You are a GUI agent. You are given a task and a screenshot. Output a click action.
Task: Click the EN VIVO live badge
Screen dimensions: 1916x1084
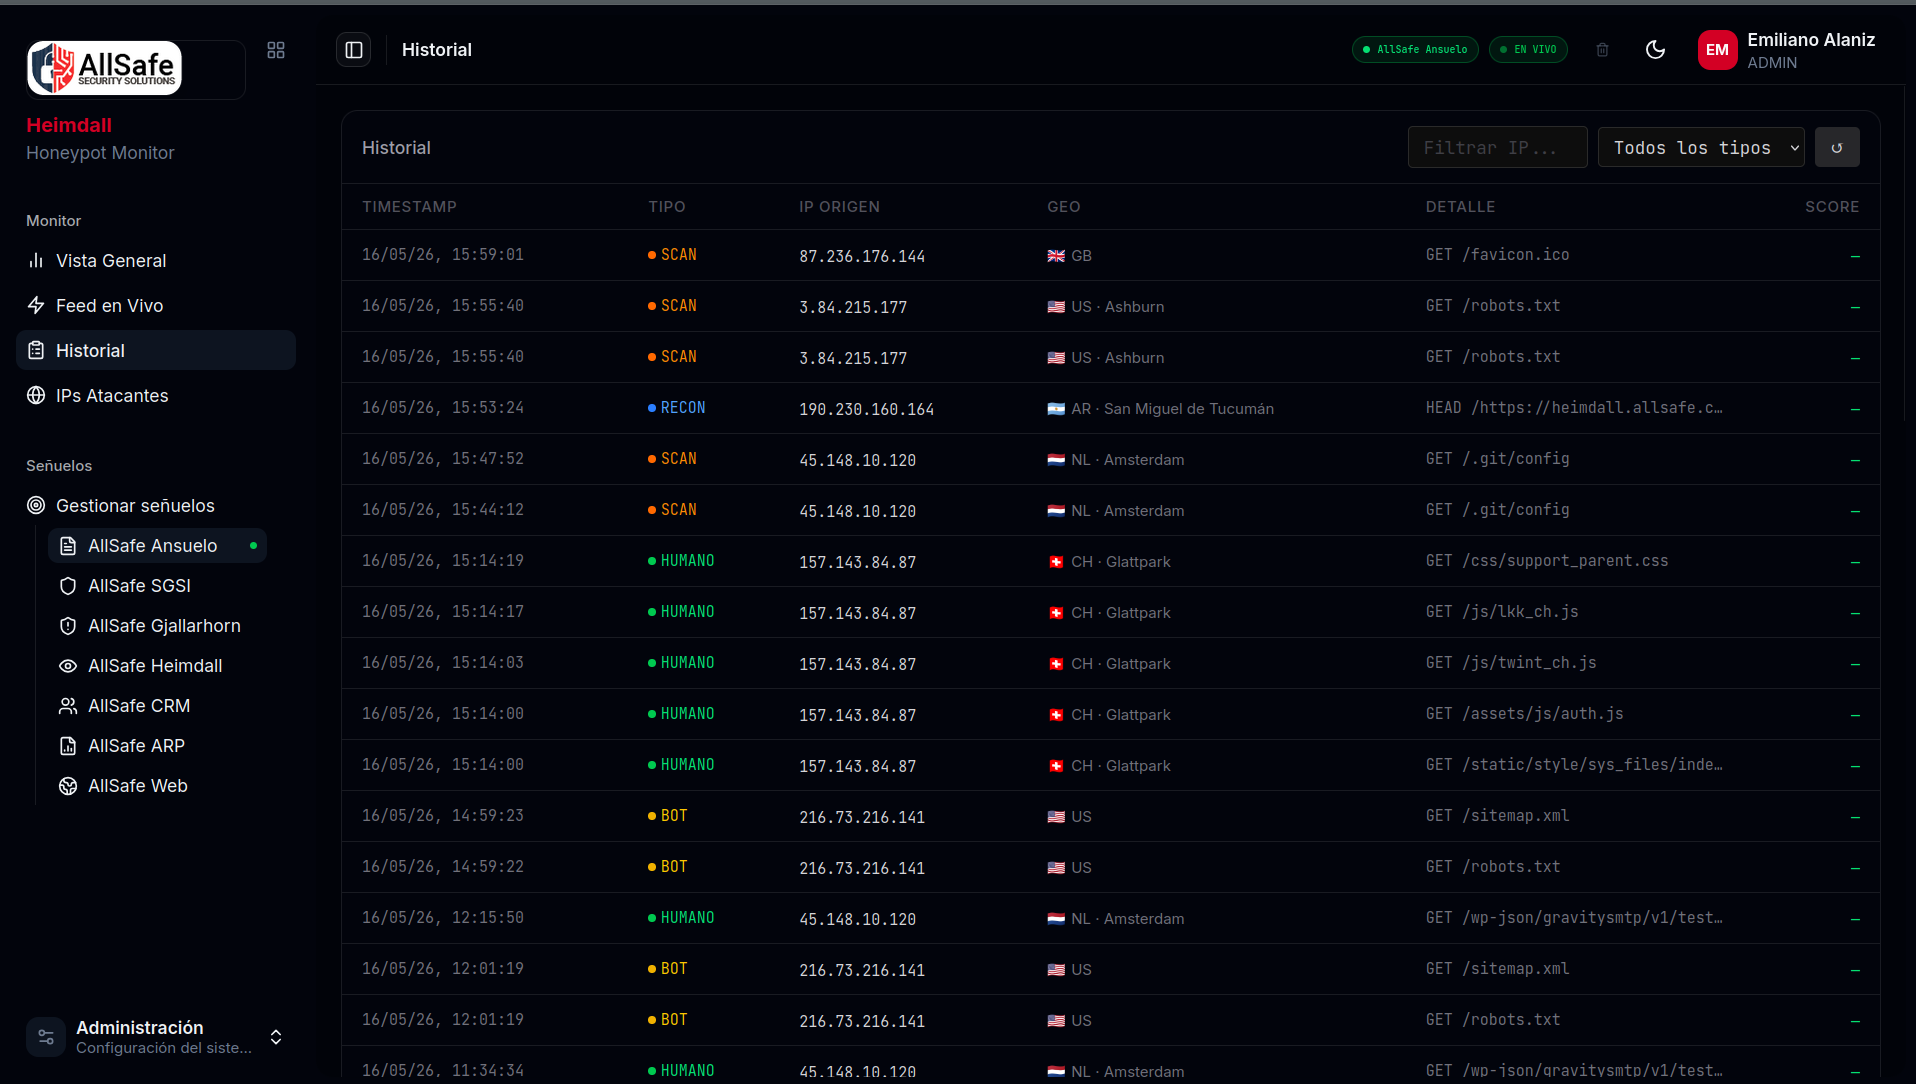[x=1528, y=50]
